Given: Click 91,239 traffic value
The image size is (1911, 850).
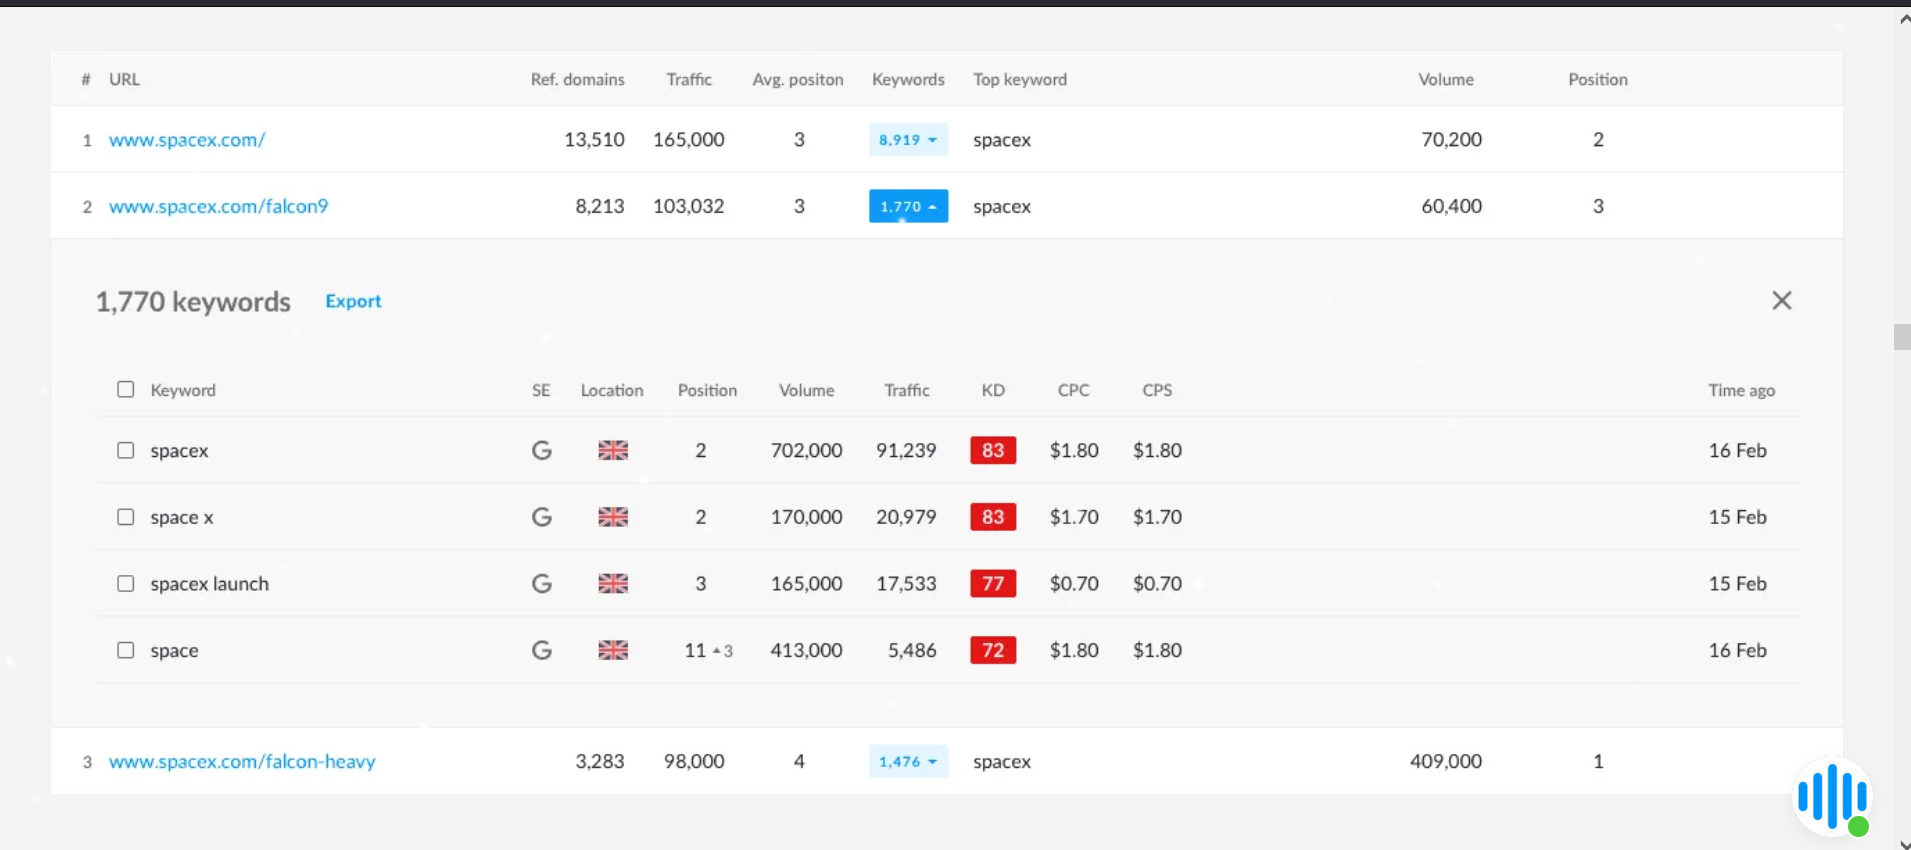Looking at the screenshot, I should (906, 450).
